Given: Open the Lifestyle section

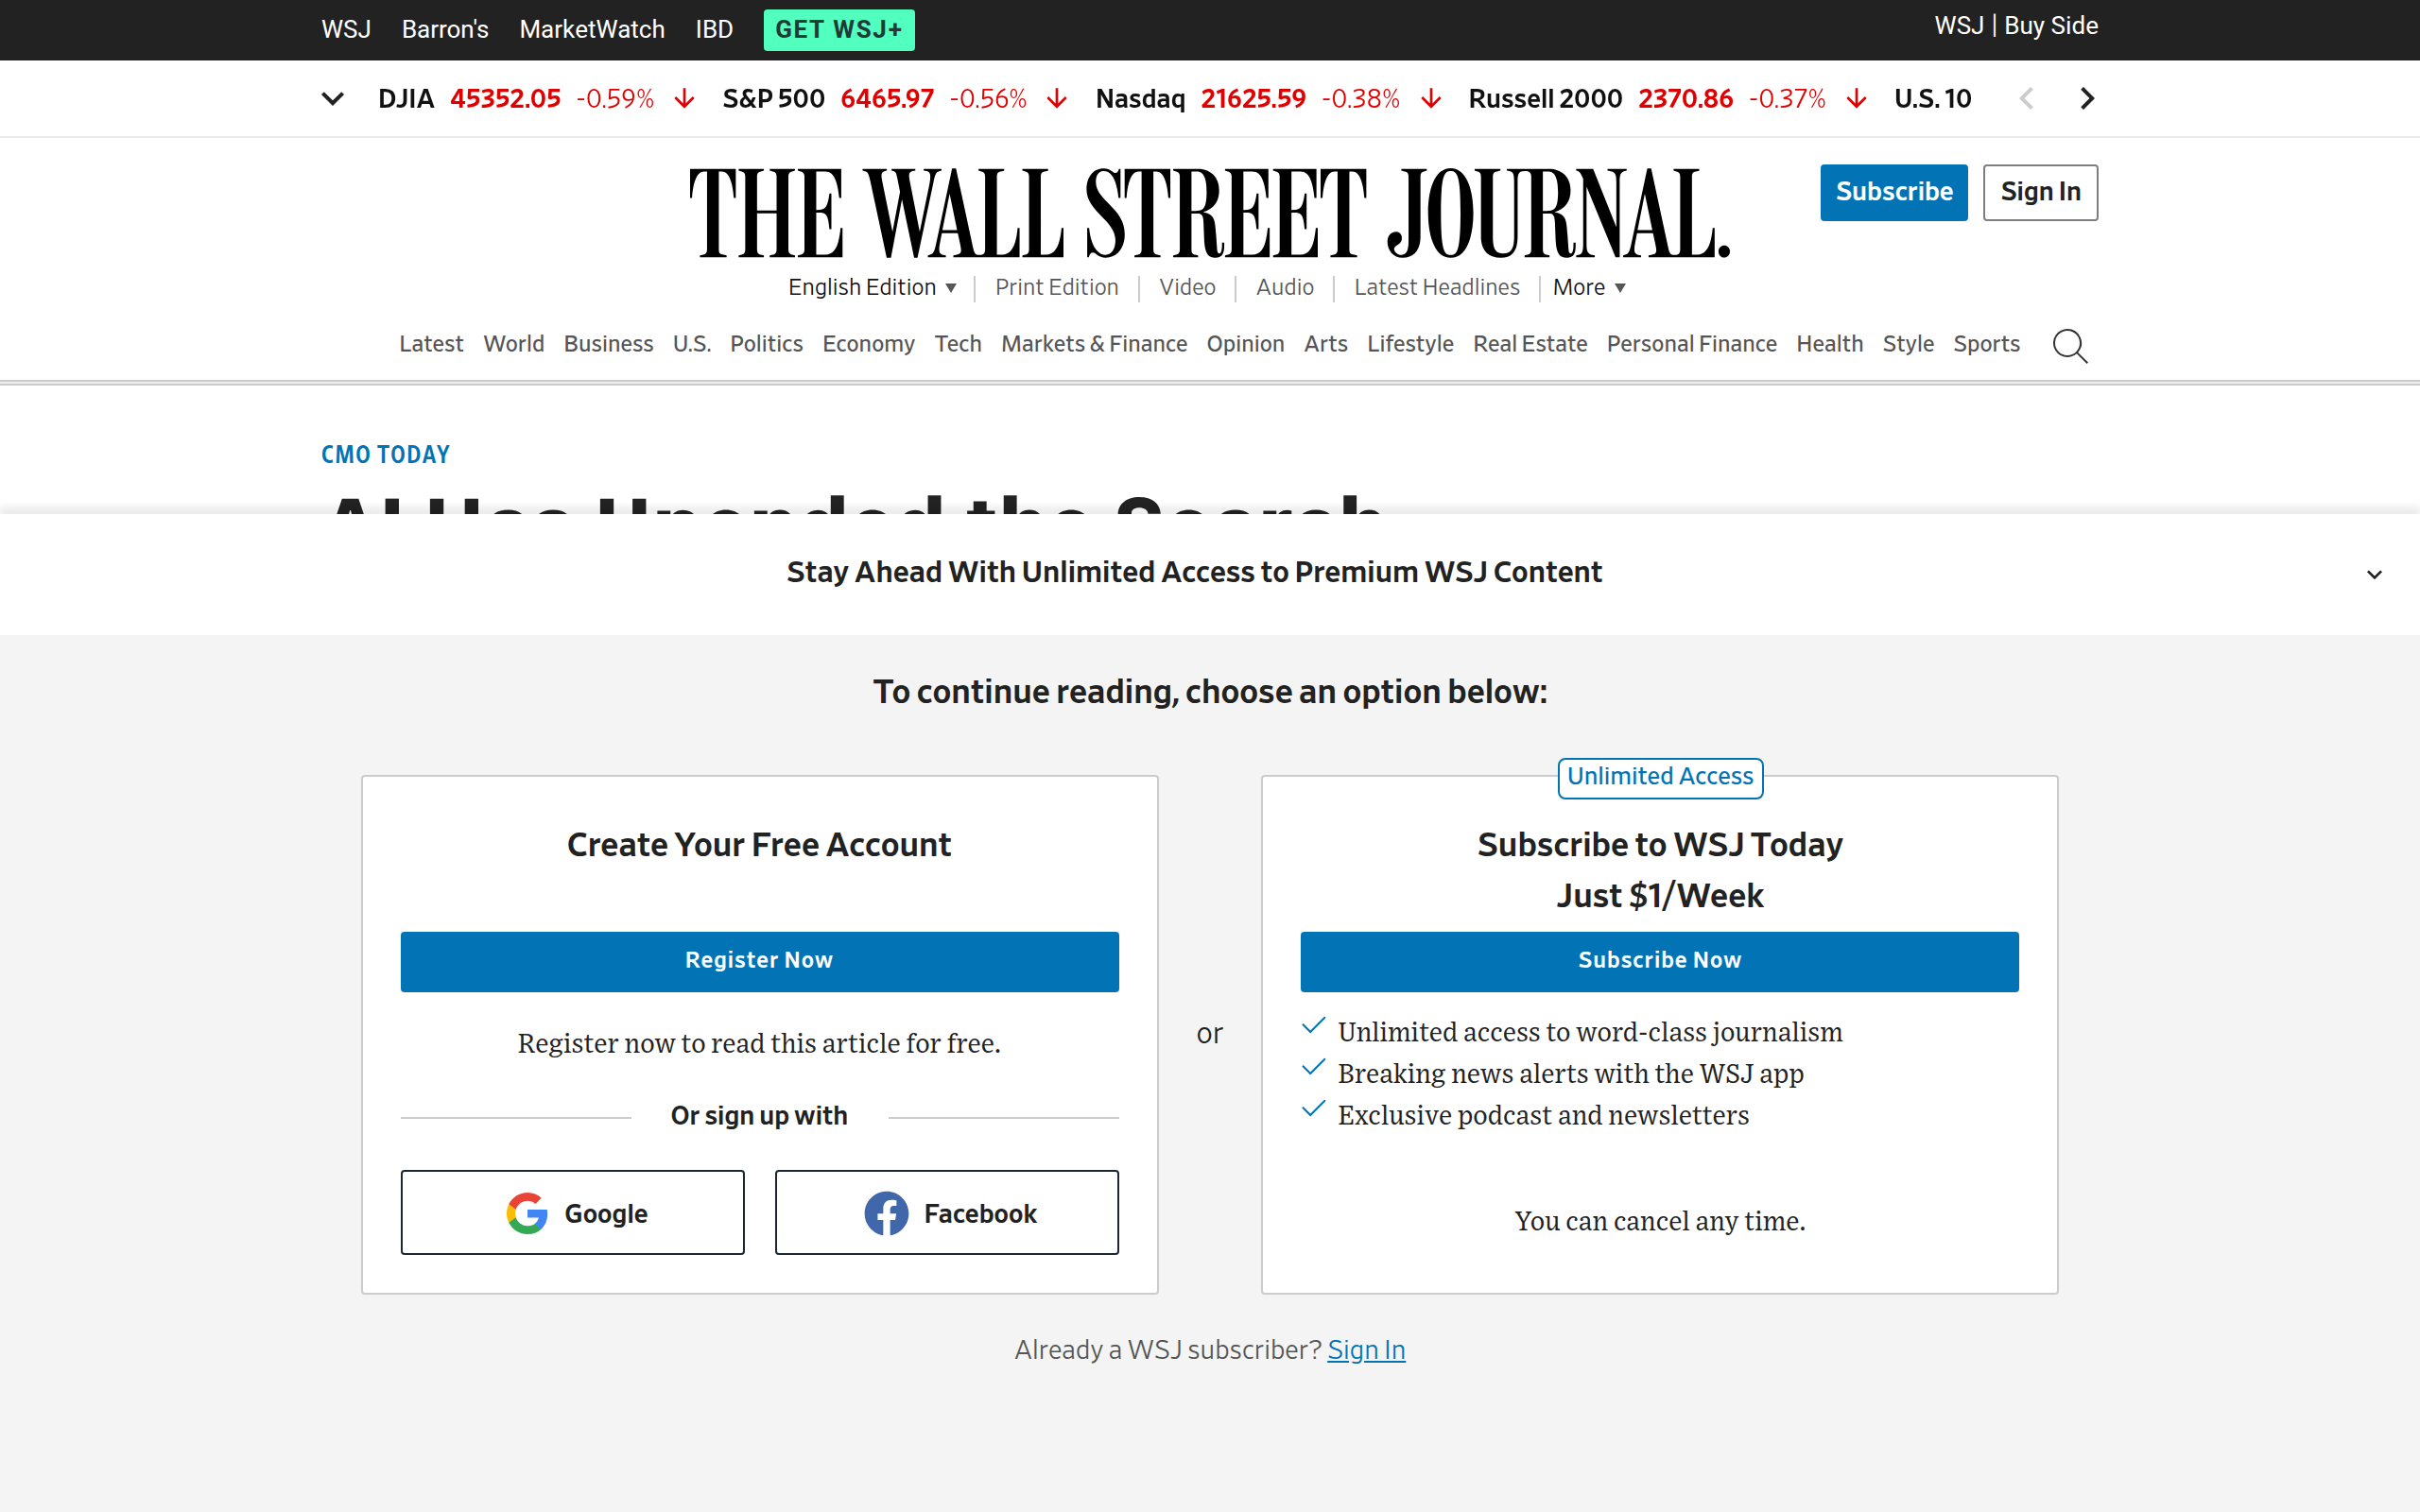Looking at the screenshot, I should (1410, 344).
